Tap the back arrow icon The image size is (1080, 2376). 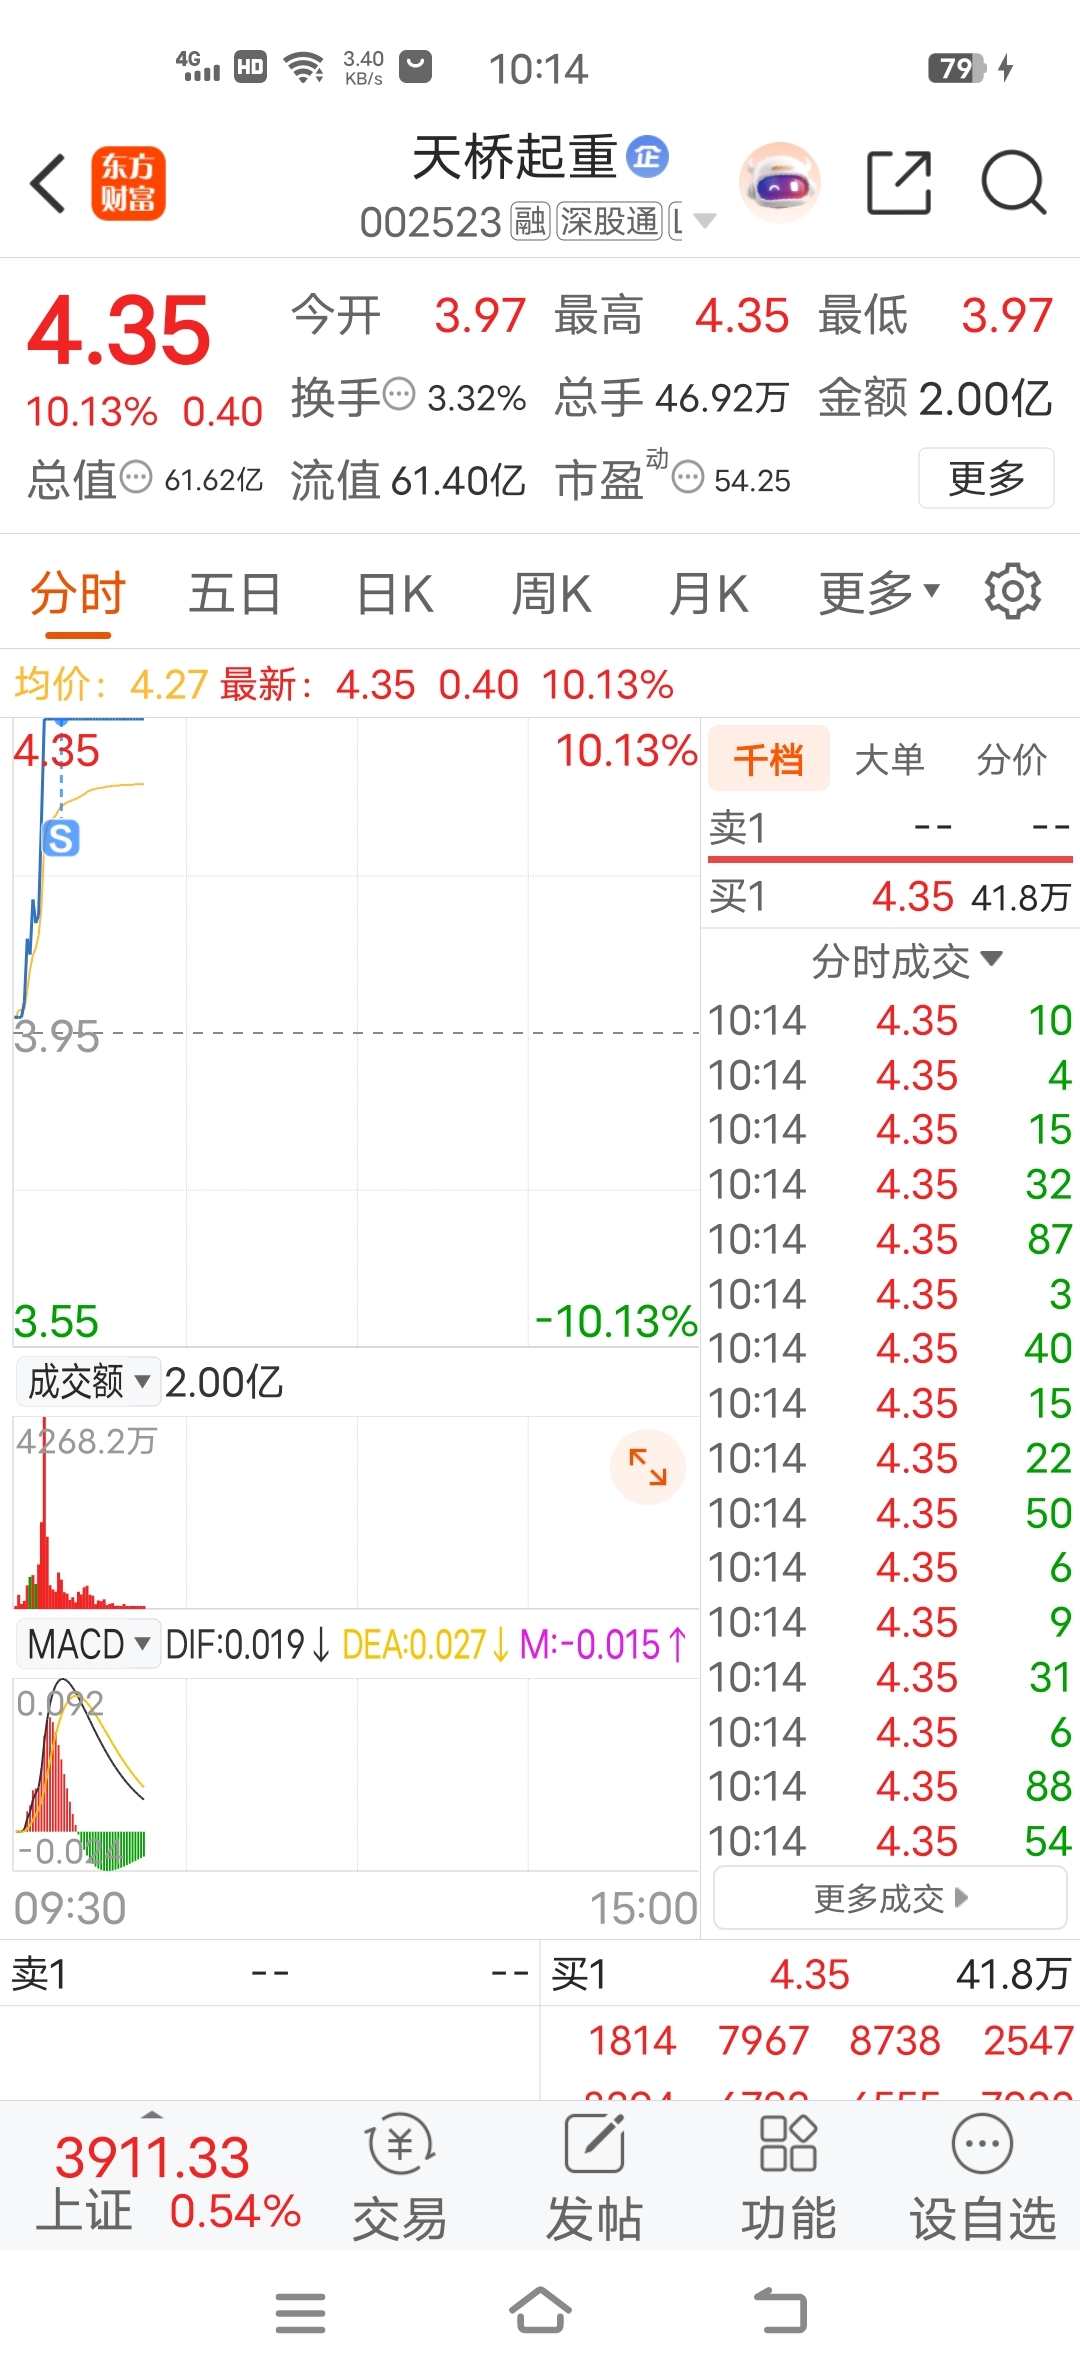pos(47,183)
